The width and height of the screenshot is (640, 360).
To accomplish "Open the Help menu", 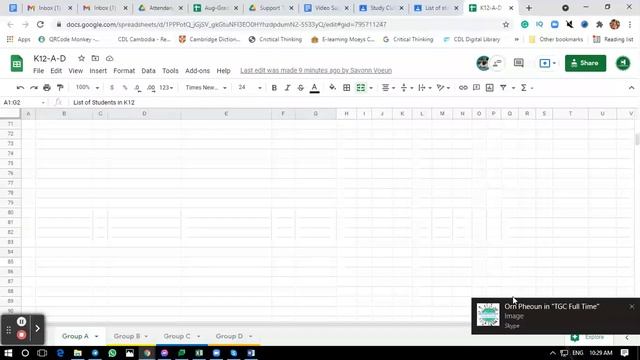I will 223,71.
